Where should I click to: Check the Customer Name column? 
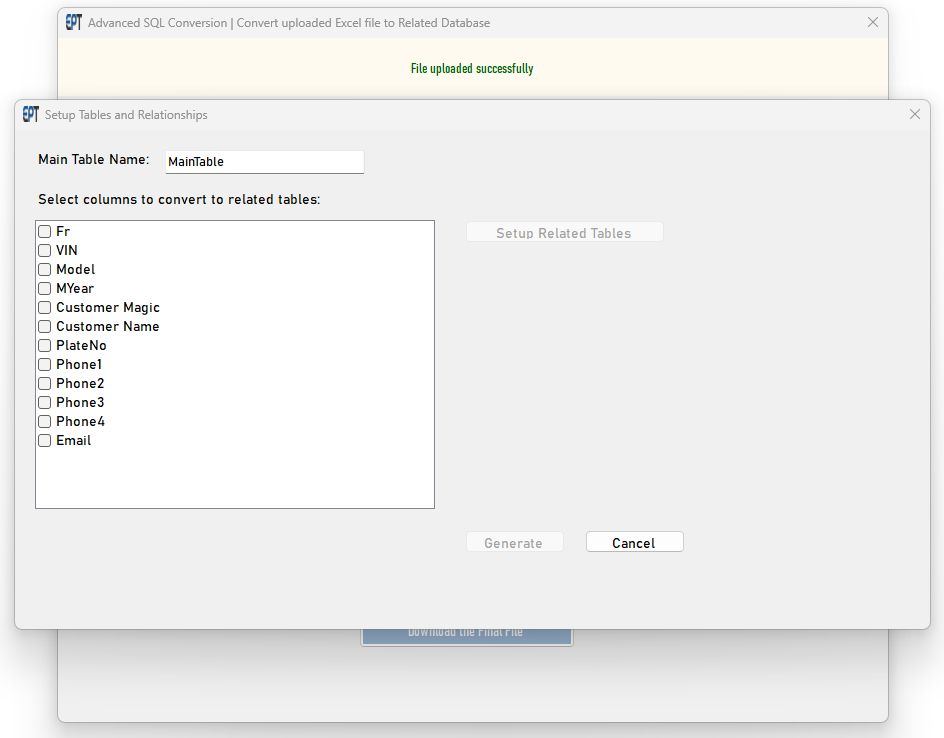pyautogui.click(x=45, y=327)
